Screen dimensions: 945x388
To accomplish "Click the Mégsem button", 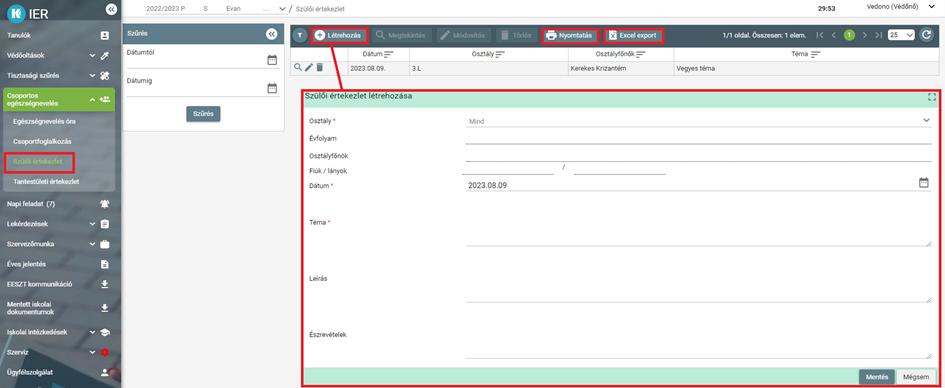I will click(916, 377).
